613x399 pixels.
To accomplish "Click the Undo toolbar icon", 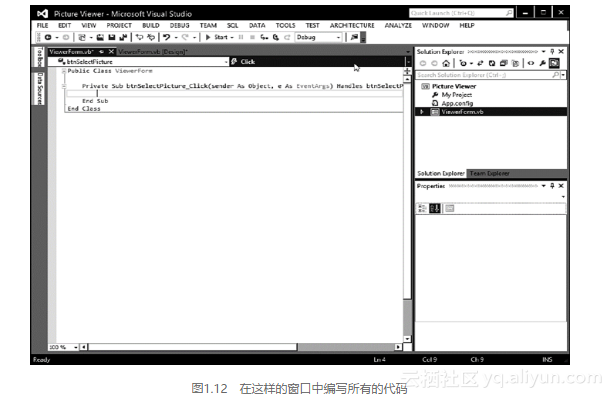I will [x=167, y=37].
